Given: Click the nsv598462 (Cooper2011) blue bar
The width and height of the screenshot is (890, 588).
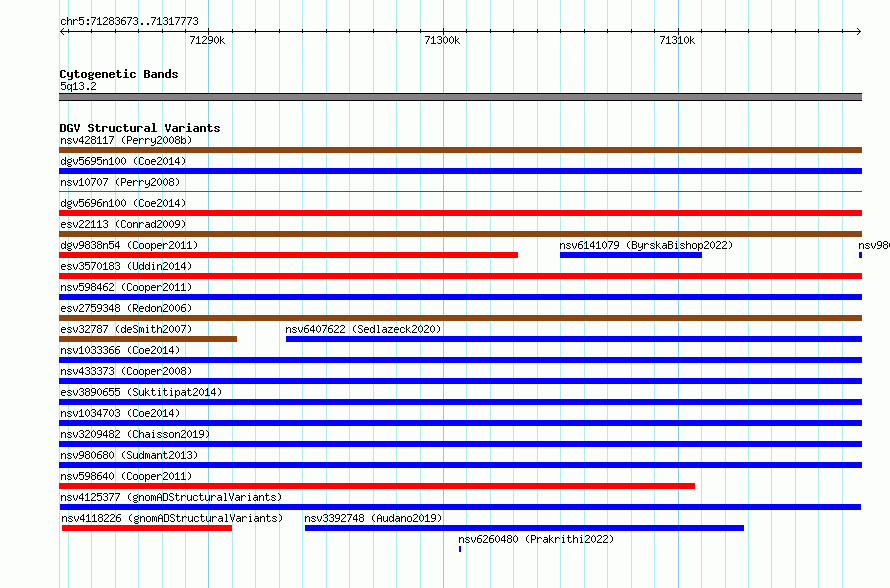Looking at the screenshot, I should pyautogui.click(x=460, y=297).
